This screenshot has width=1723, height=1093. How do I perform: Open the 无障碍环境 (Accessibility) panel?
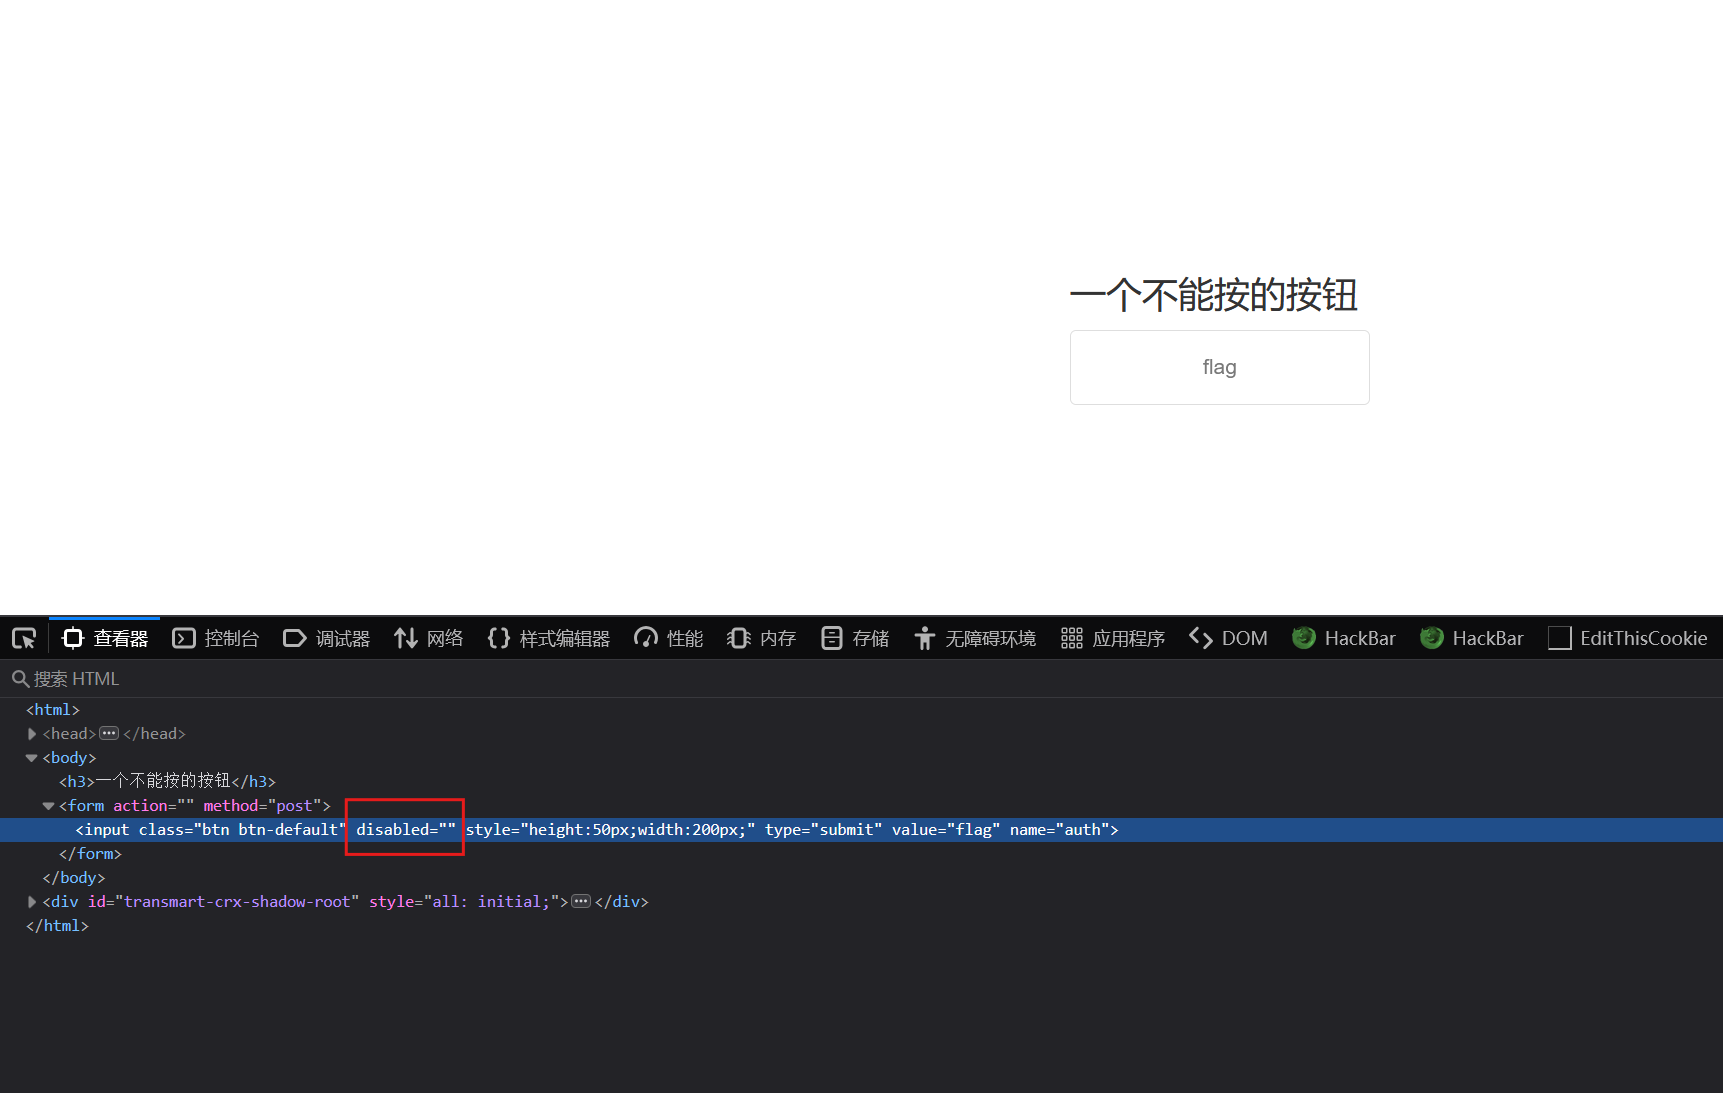coord(974,638)
